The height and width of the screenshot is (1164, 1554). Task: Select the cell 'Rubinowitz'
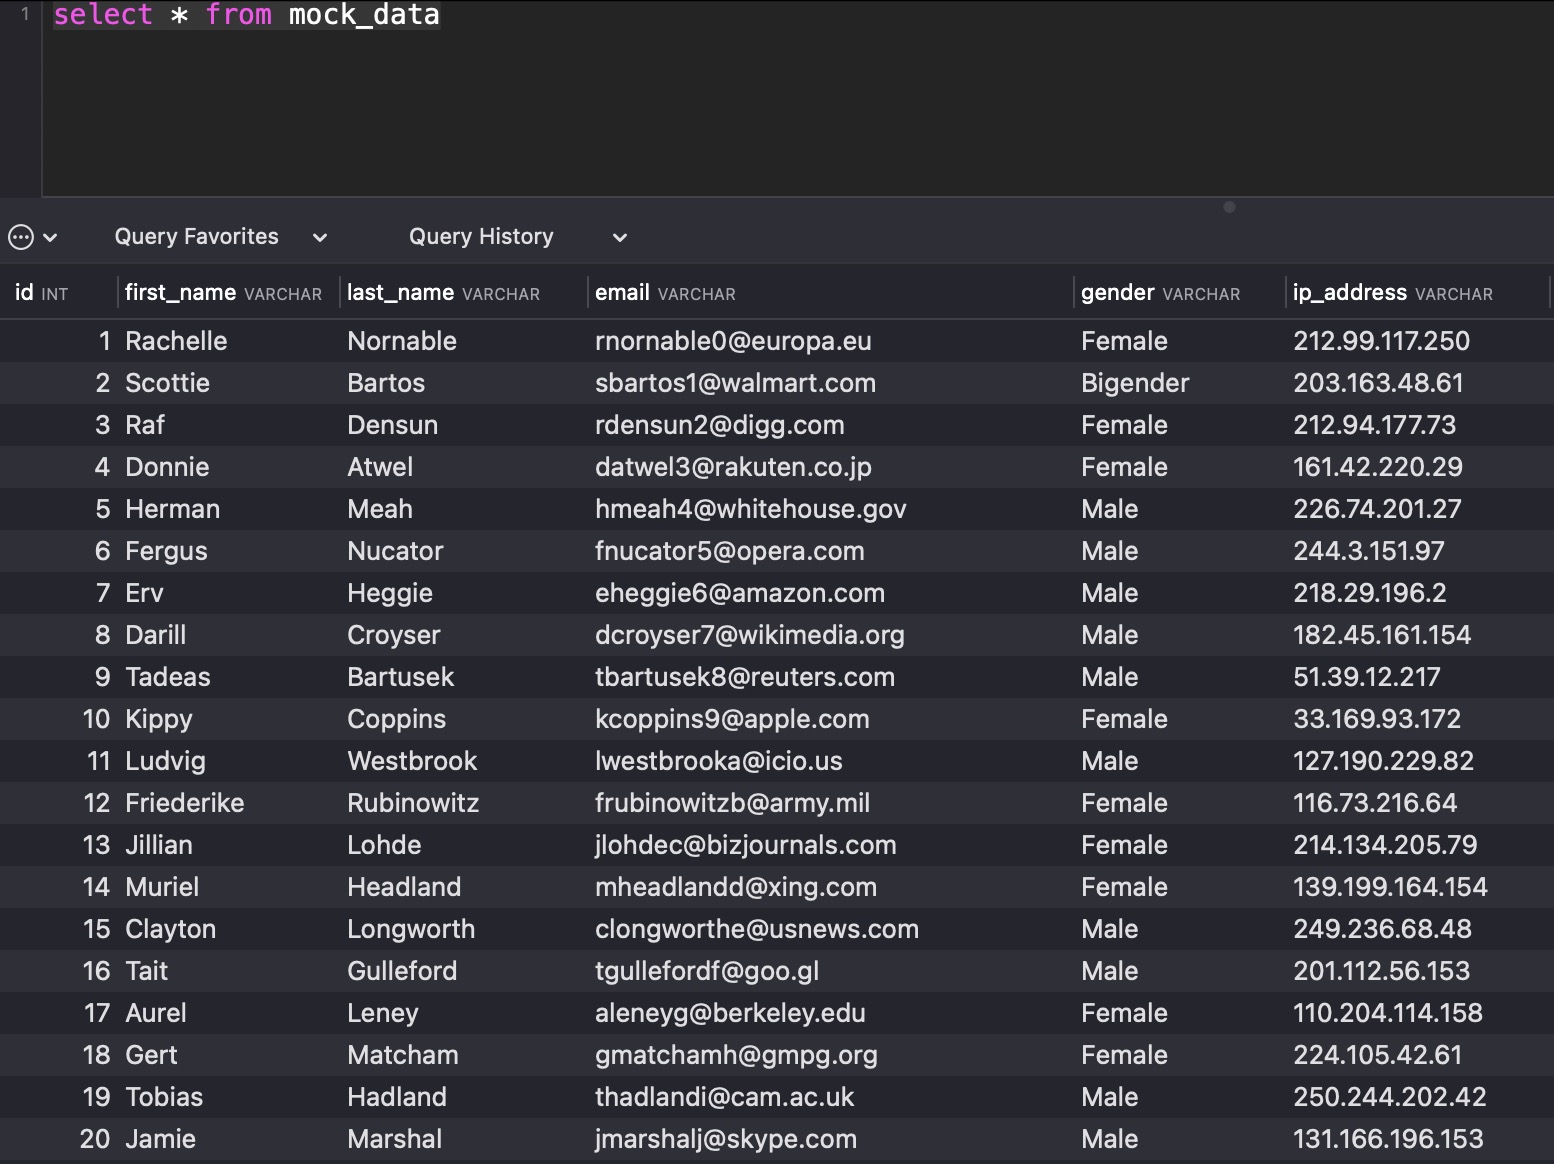413,803
